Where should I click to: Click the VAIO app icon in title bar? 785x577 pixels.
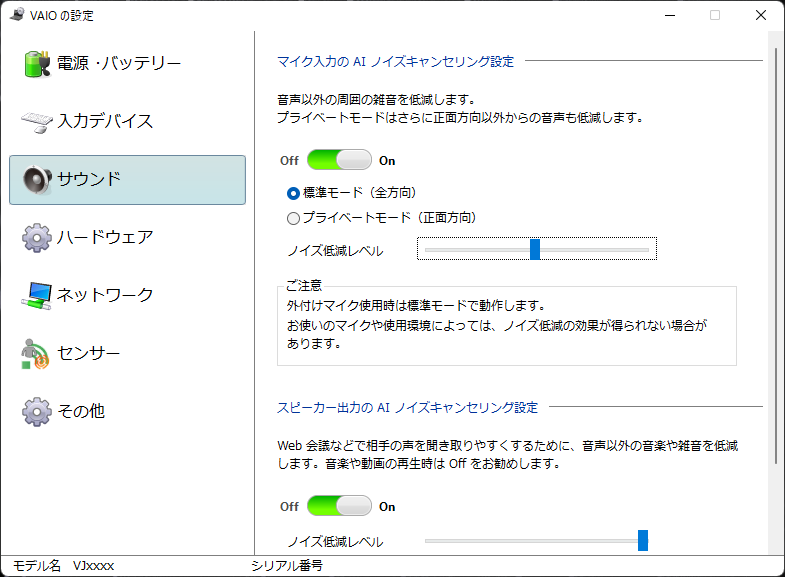click(18, 15)
